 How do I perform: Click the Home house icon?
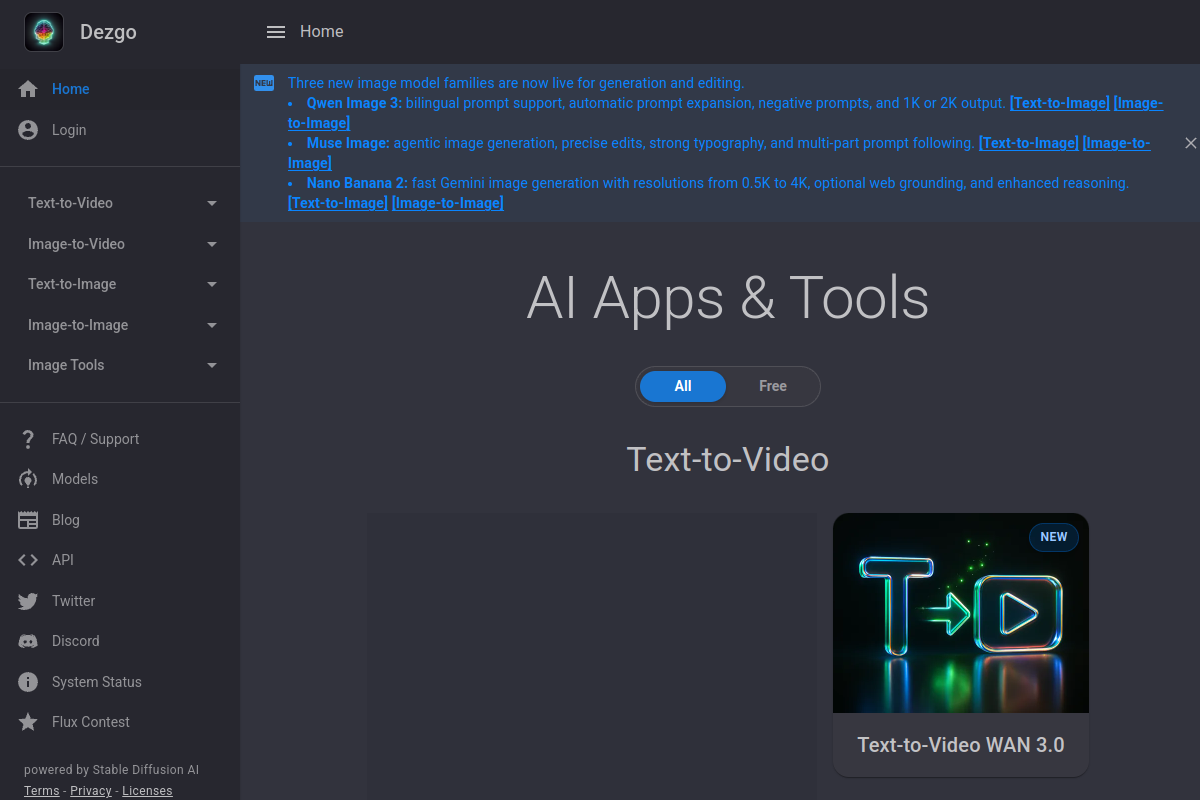click(x=28, y=89)
